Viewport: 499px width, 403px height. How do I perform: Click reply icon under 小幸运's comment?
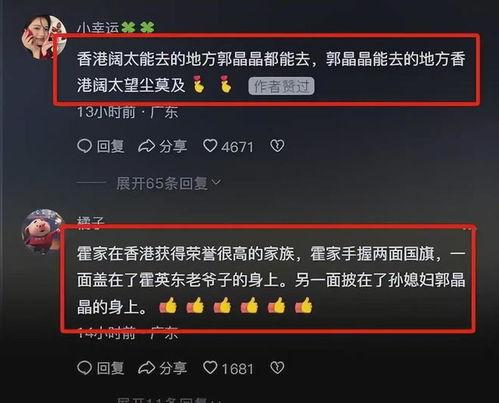(84, 146)
